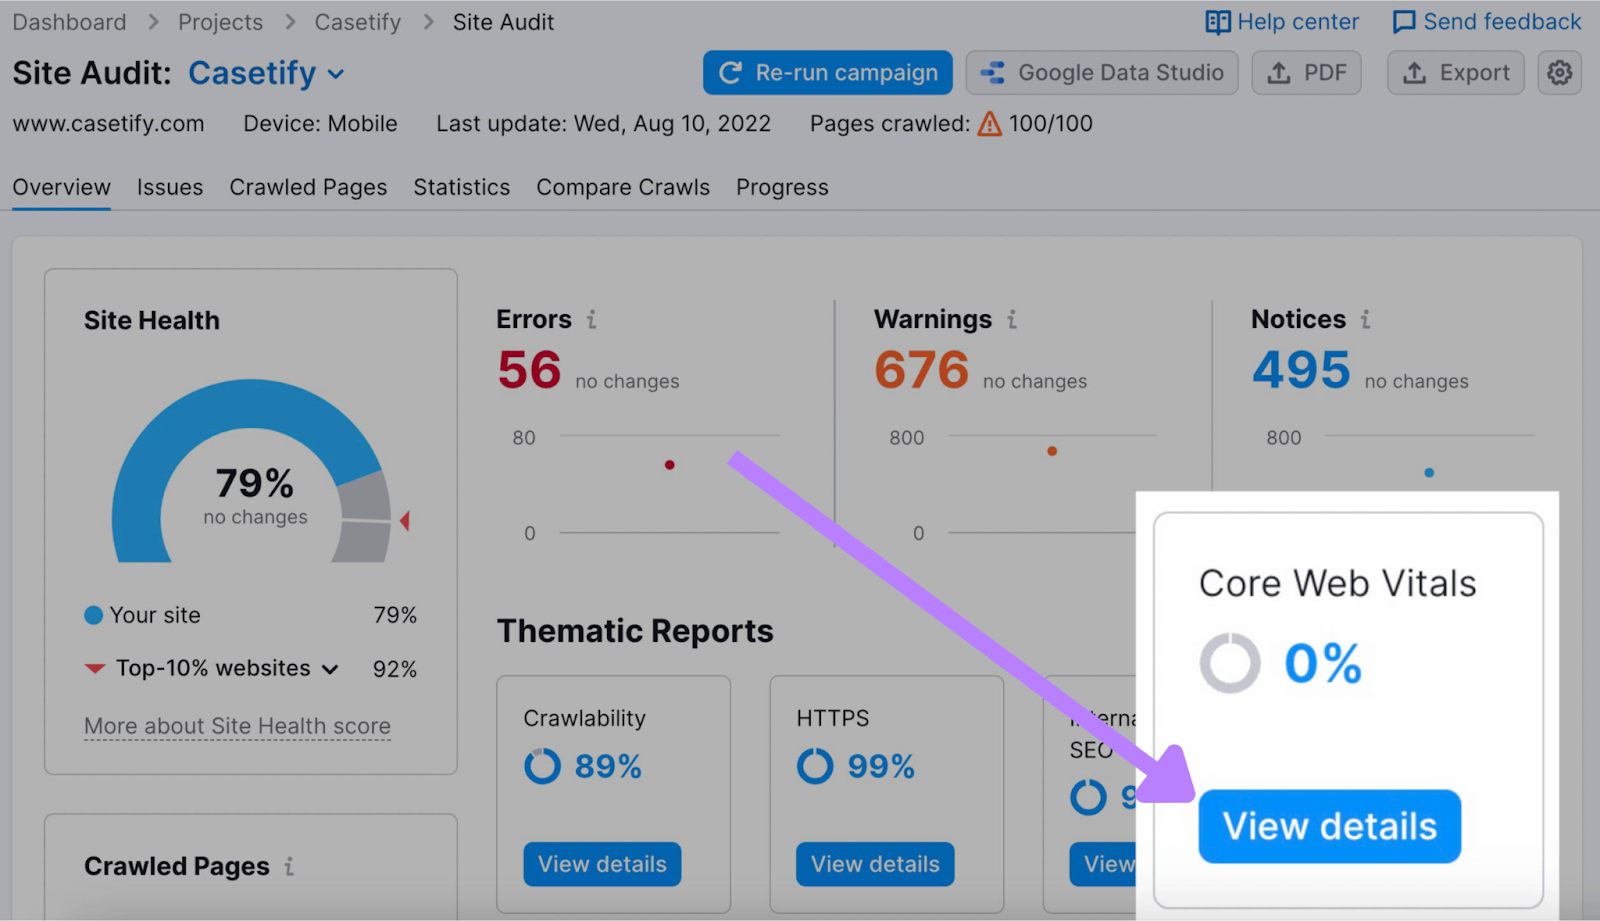The image size is (1600, 921).
Task: Click the Crawlability 89% value
Action: click(608, 767)
